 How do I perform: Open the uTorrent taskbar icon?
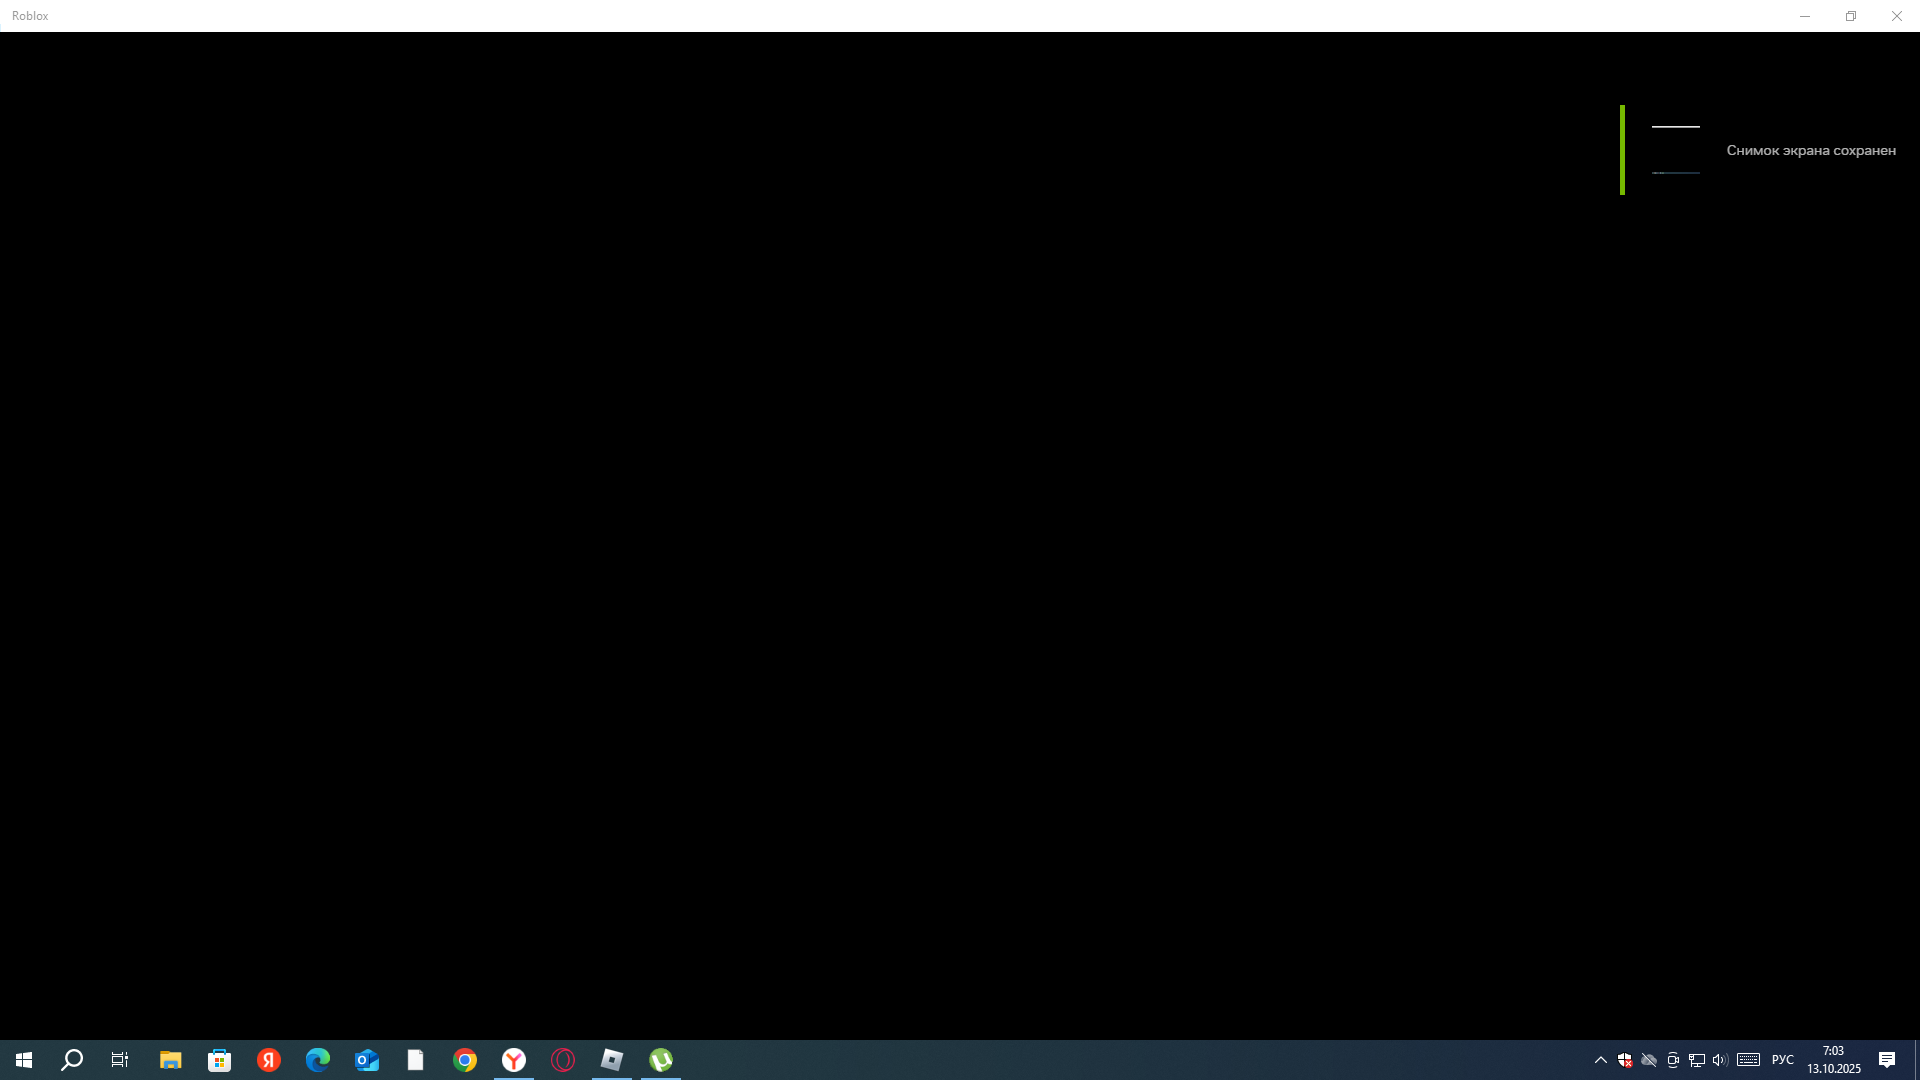(661, 1060)
